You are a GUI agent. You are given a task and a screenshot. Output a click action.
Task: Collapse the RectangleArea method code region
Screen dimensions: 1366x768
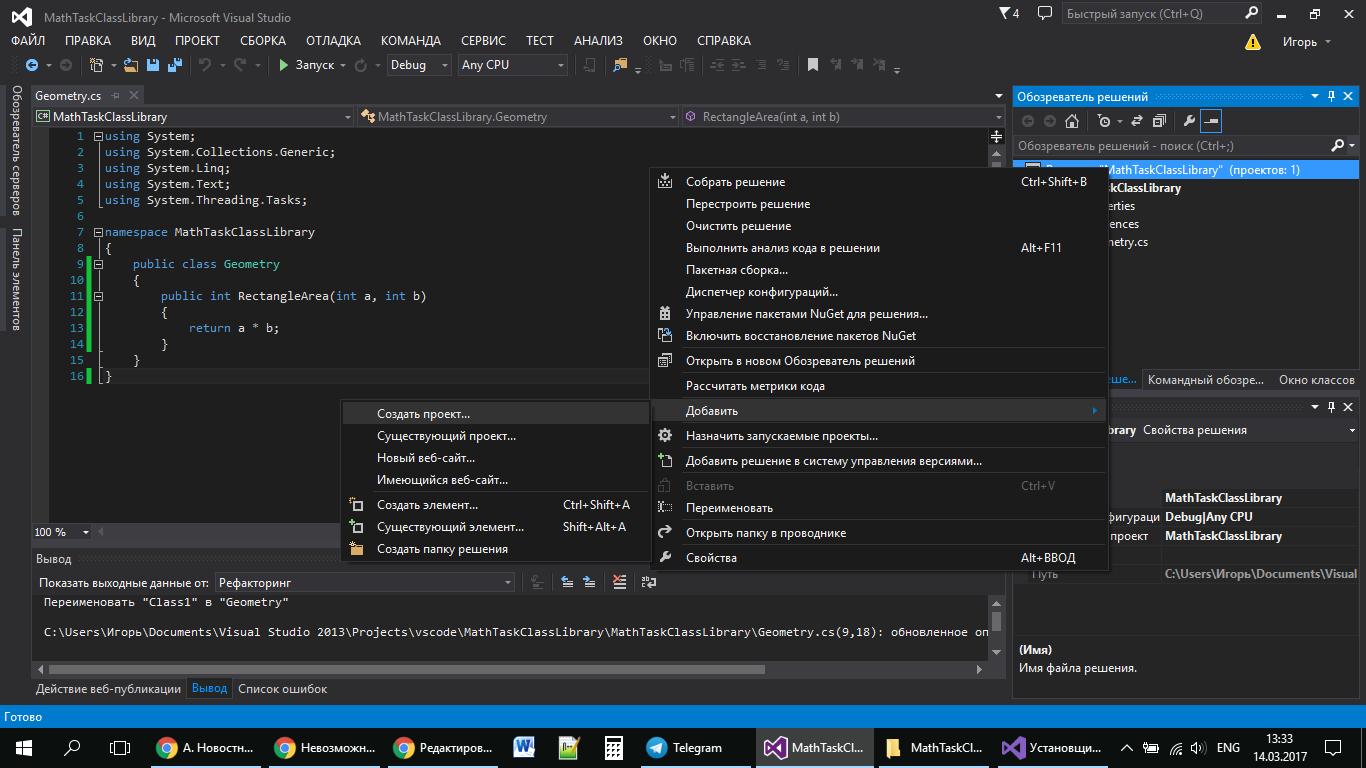(x=98, y=296)
